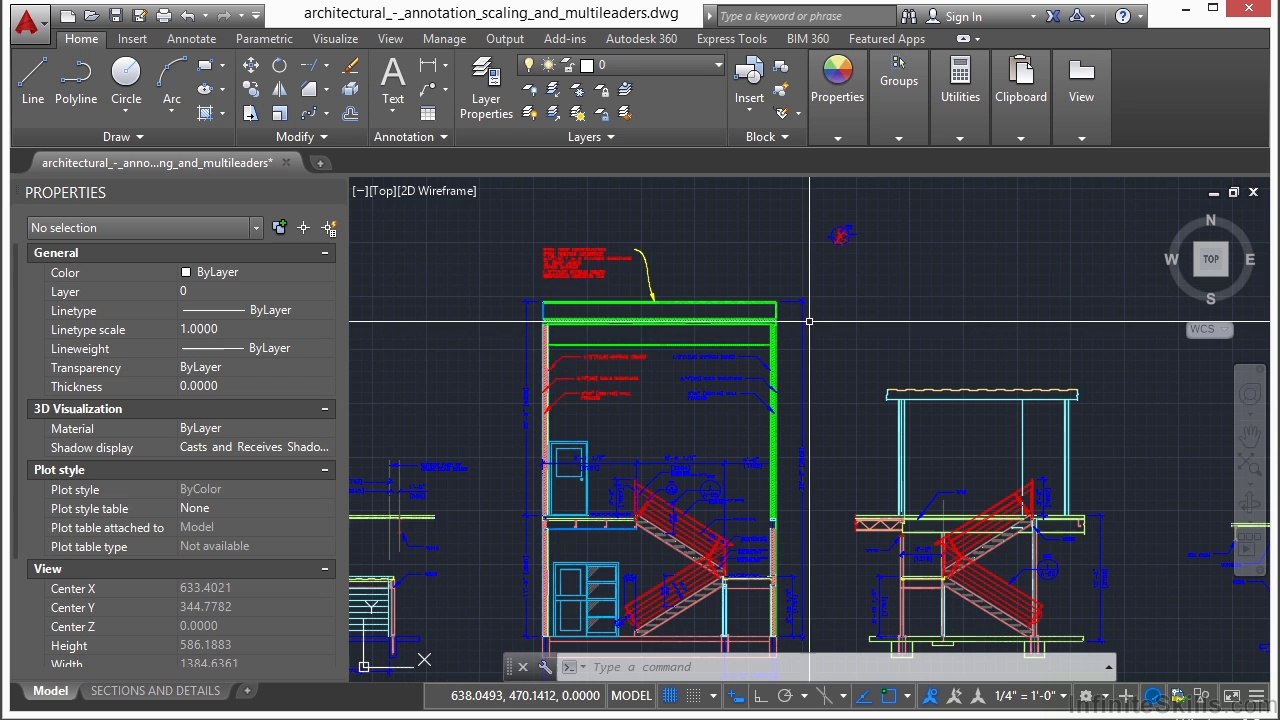The height and width of the screenshot is (720, 1280).
Task: Click the Autodesk Exchange X icon
Action: point(1053,16)
